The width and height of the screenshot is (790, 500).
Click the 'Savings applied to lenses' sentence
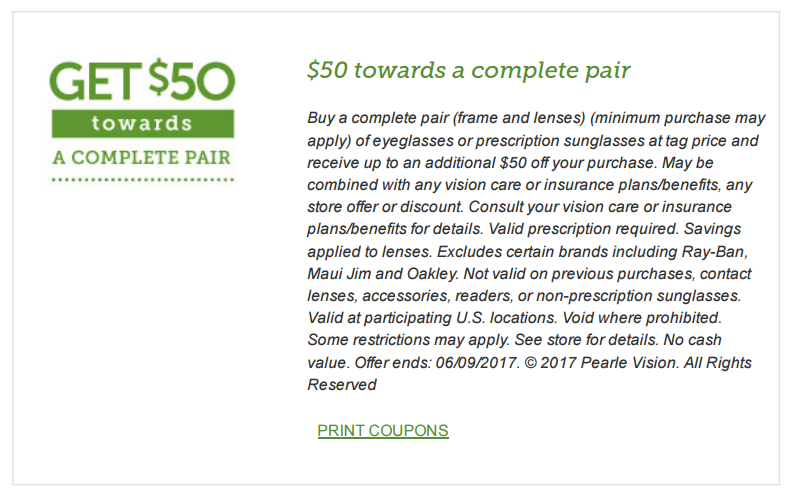524,240
